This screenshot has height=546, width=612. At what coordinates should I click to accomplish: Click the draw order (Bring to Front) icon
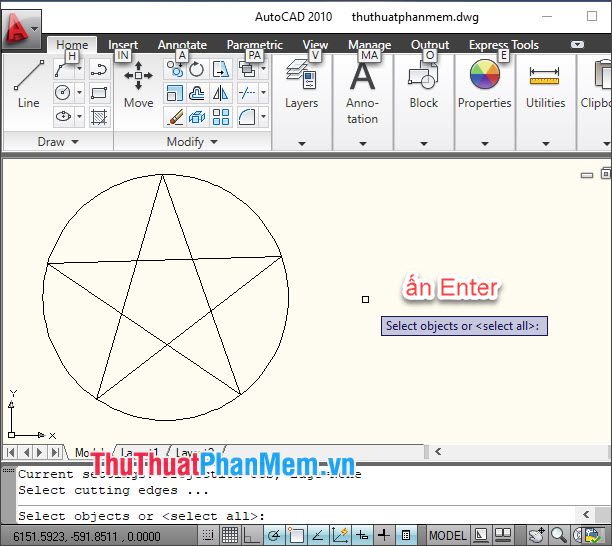pyautogui.click(x=247, y=70)
